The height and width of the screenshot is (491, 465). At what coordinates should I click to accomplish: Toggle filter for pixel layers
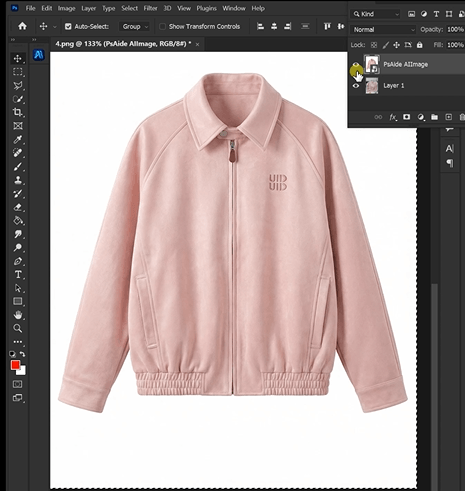point(412,14)
